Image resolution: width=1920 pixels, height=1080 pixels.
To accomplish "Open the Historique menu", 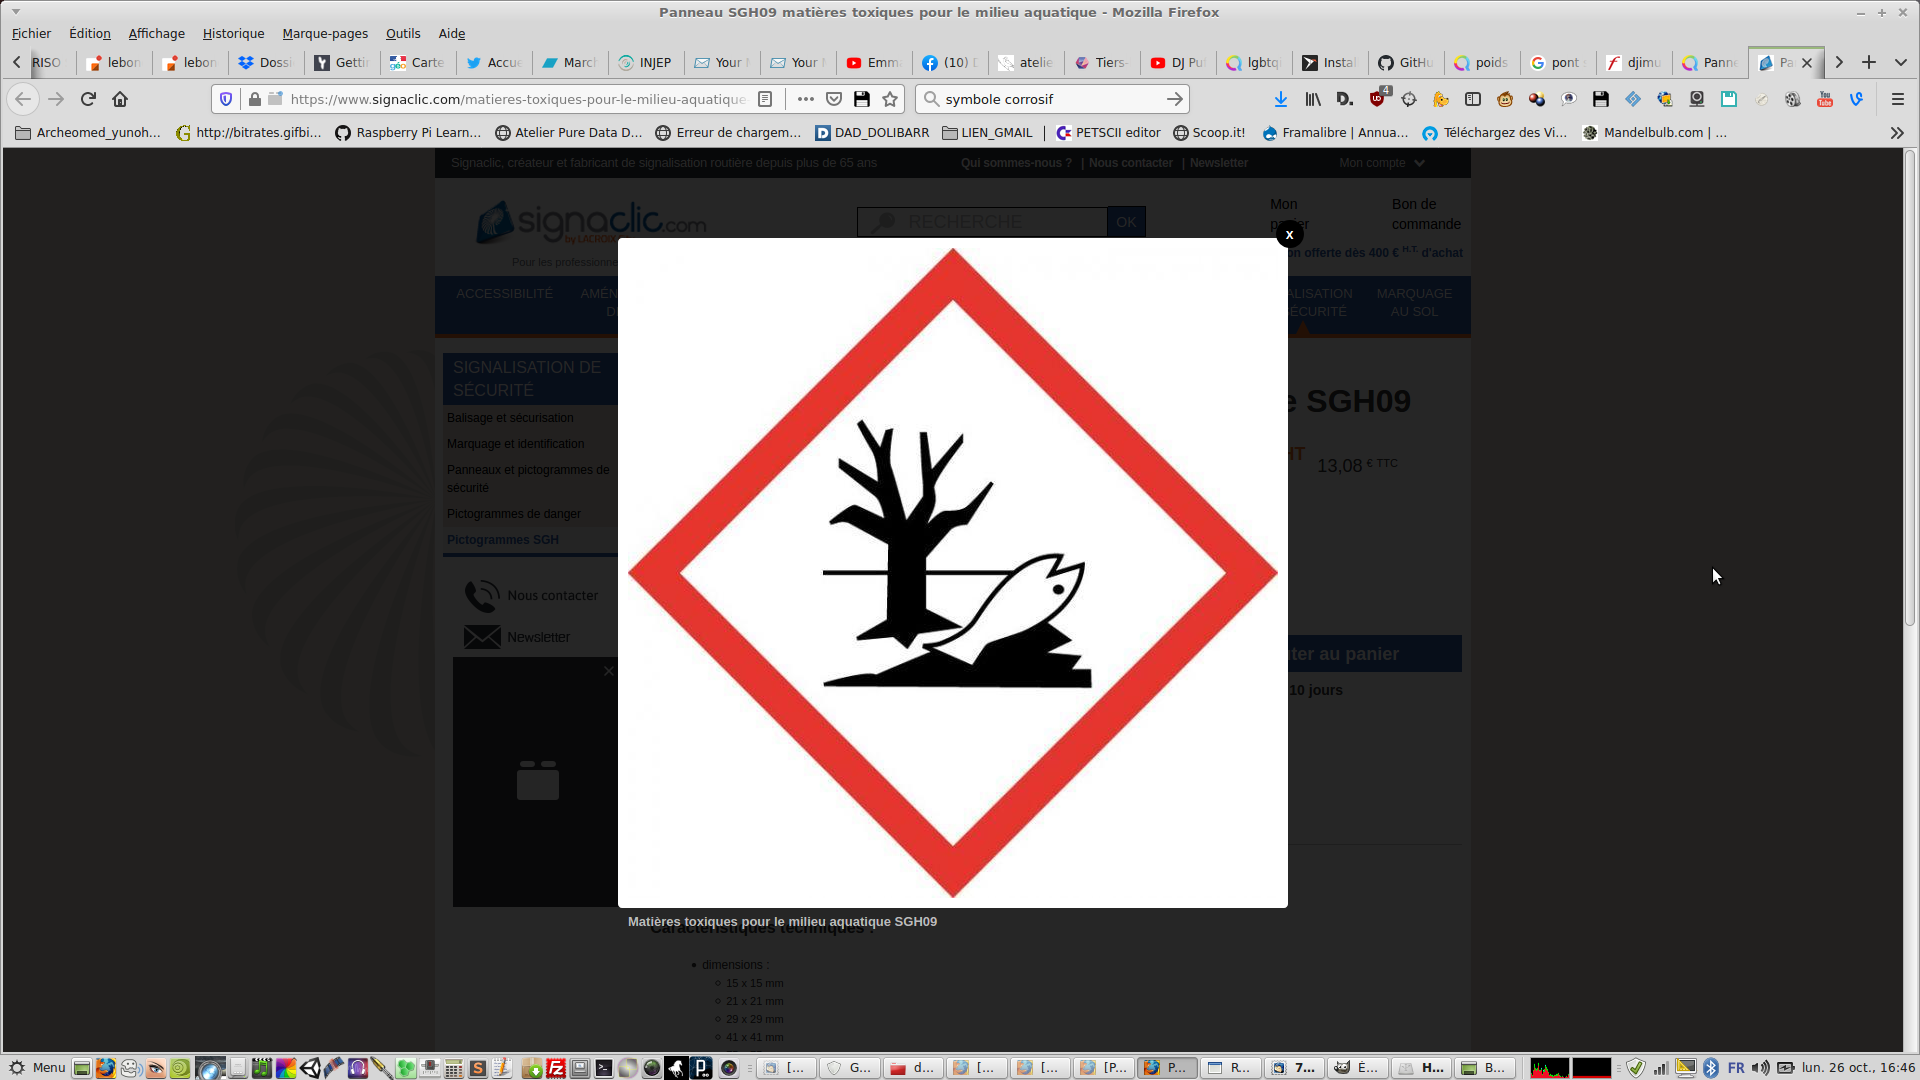I will click(x=233, y=33).
